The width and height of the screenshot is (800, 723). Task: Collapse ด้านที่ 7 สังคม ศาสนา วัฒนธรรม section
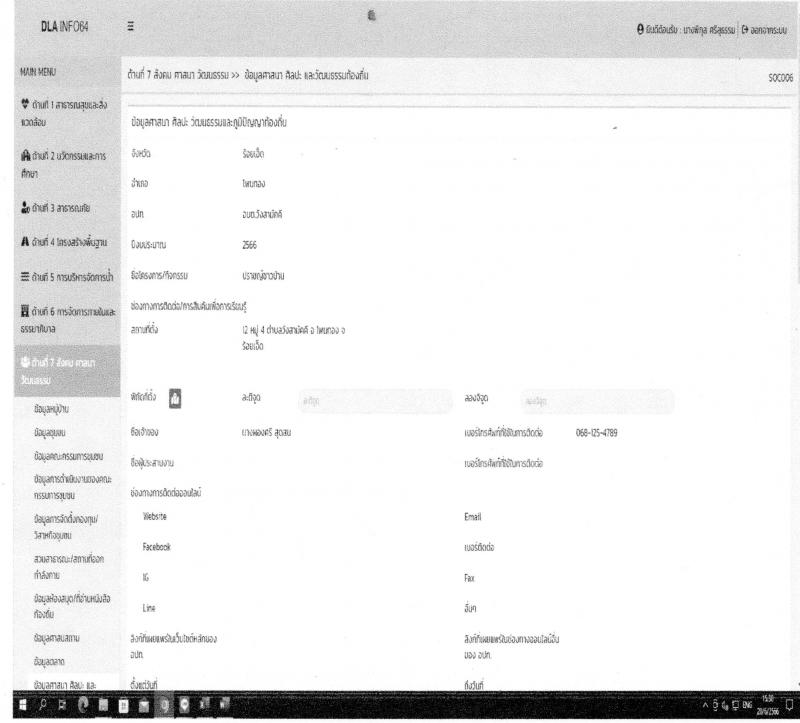point(67,371)
